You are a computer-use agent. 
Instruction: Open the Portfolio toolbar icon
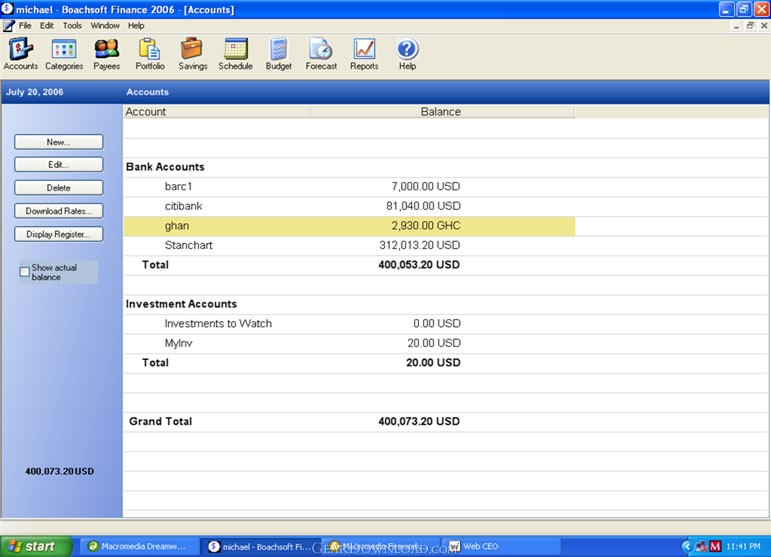[150, 54]
